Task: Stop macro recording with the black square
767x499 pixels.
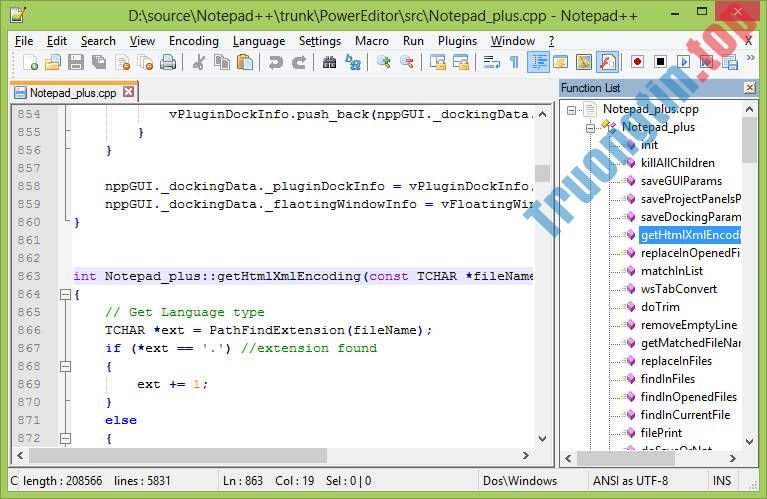Action: (660, 62)
